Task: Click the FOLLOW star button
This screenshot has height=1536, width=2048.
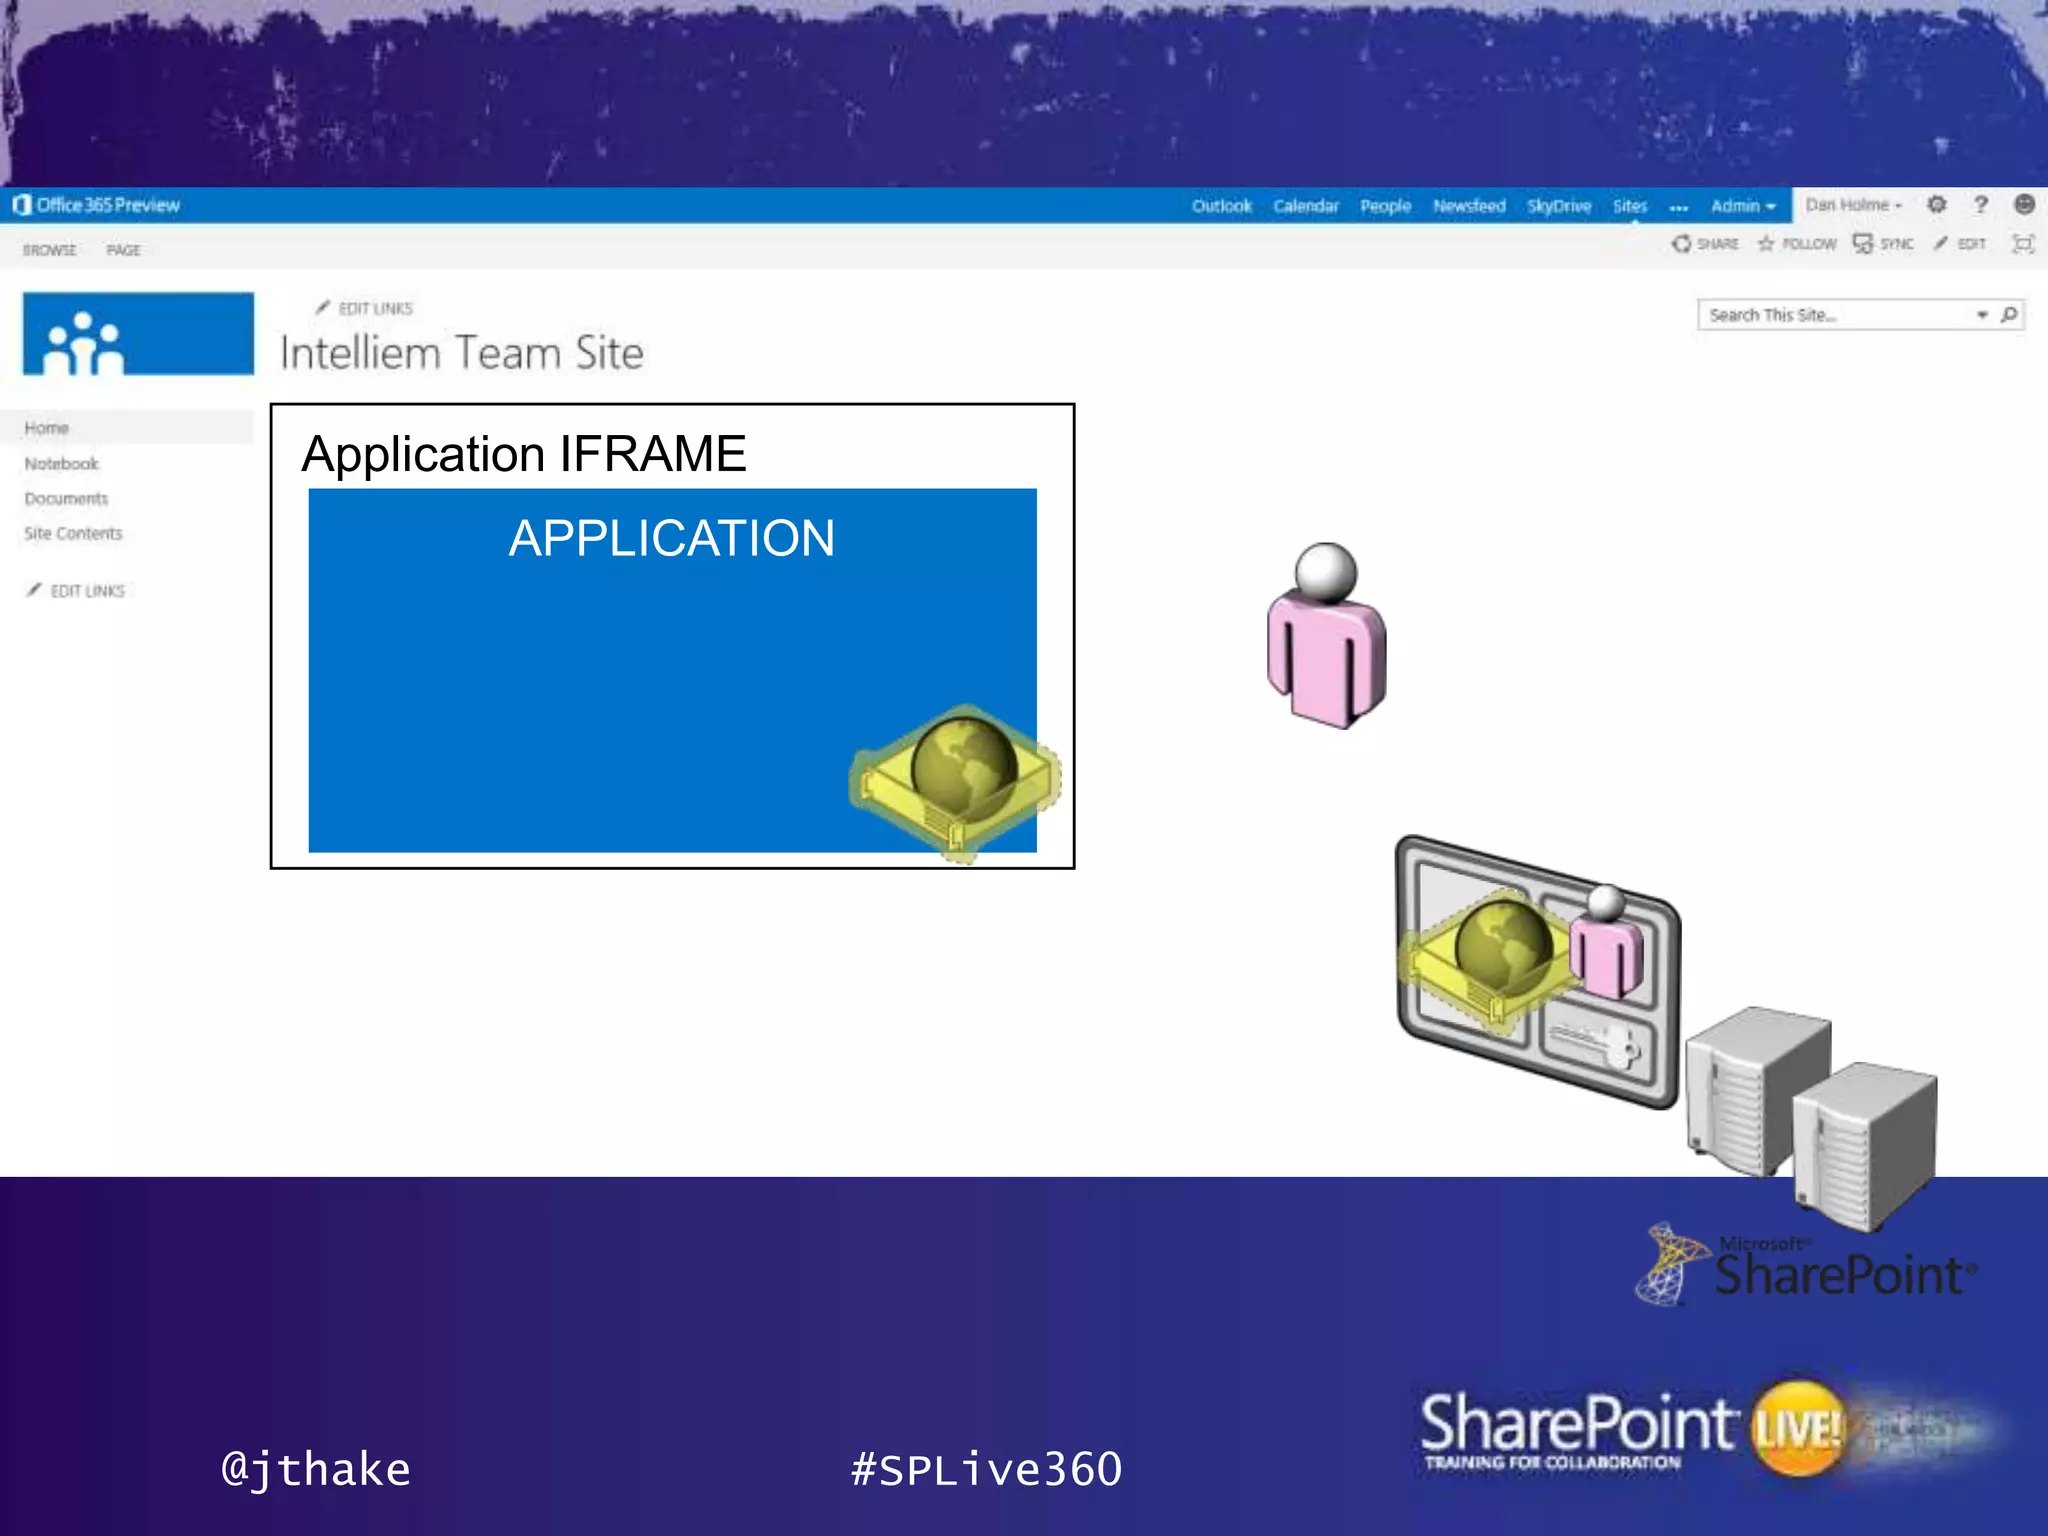Action: point(1797,244)
